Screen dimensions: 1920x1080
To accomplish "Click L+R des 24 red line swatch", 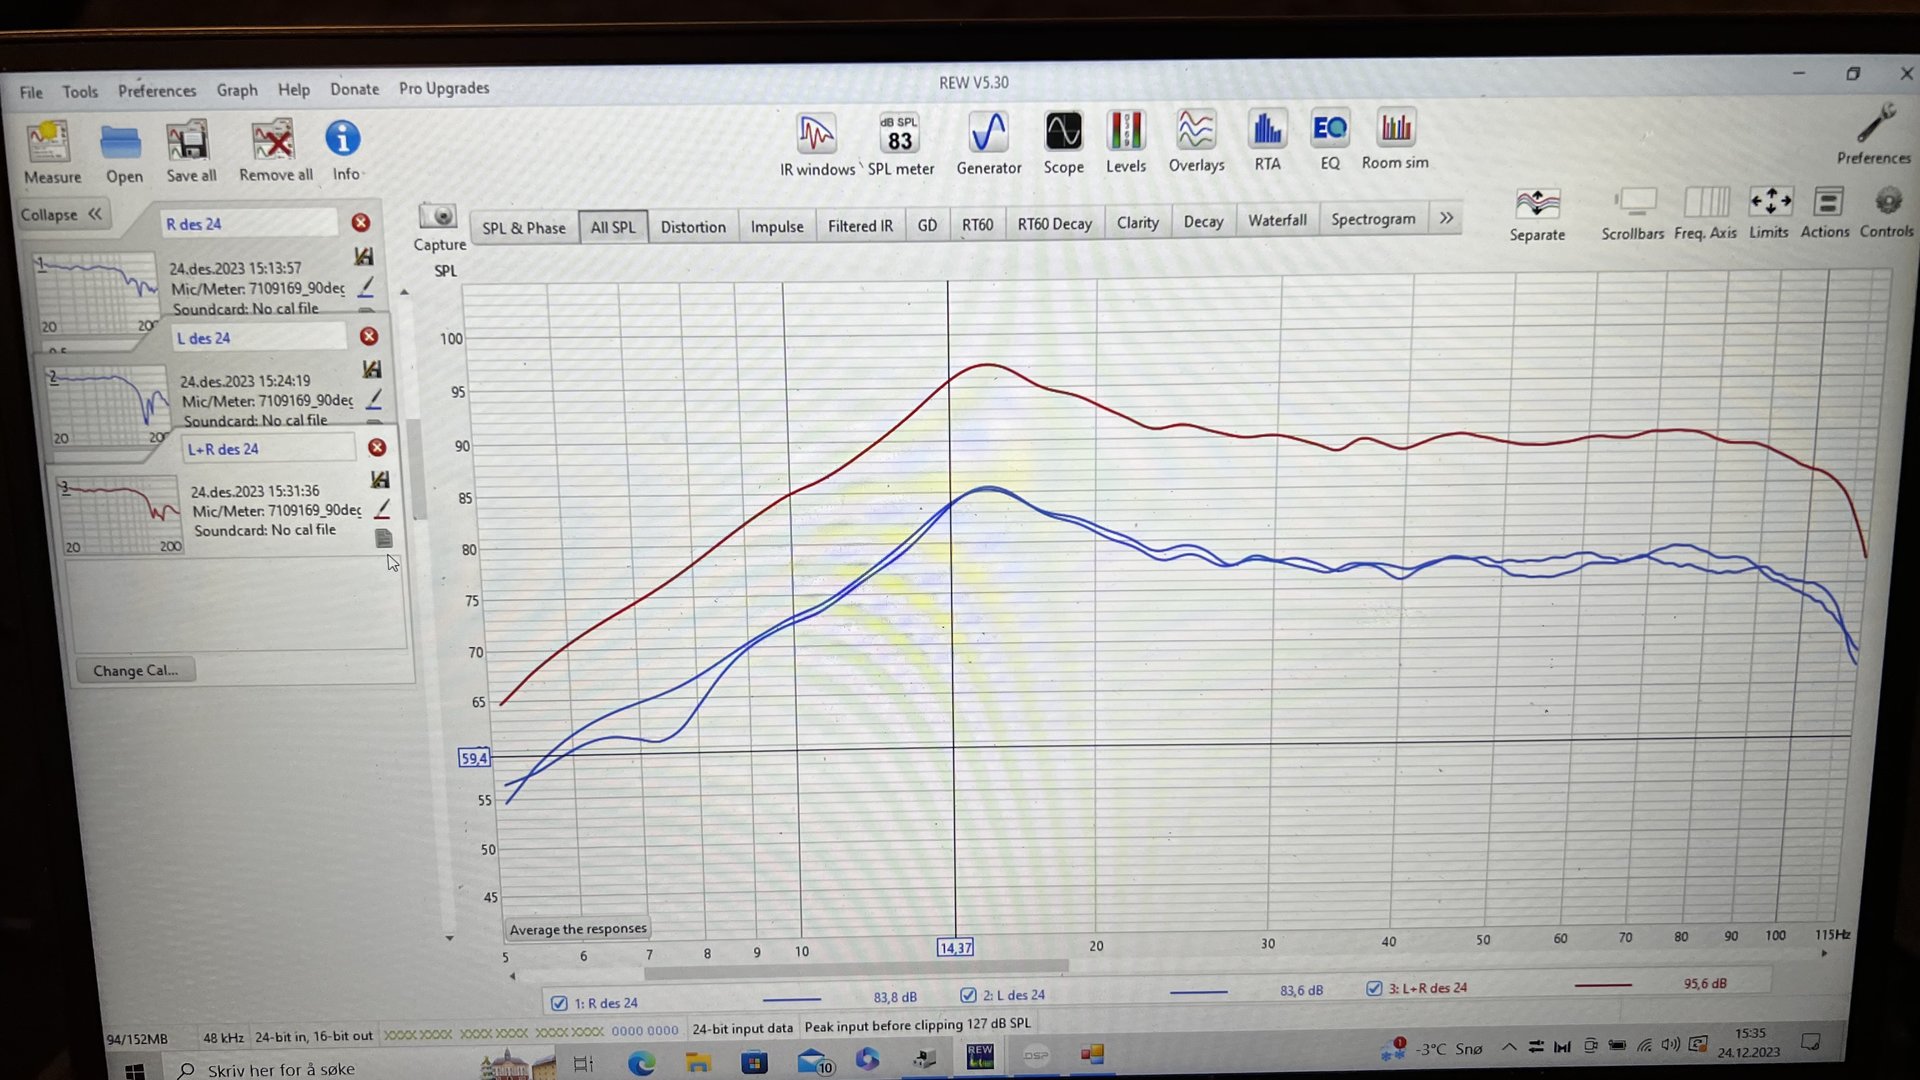I will point(1602,985).
